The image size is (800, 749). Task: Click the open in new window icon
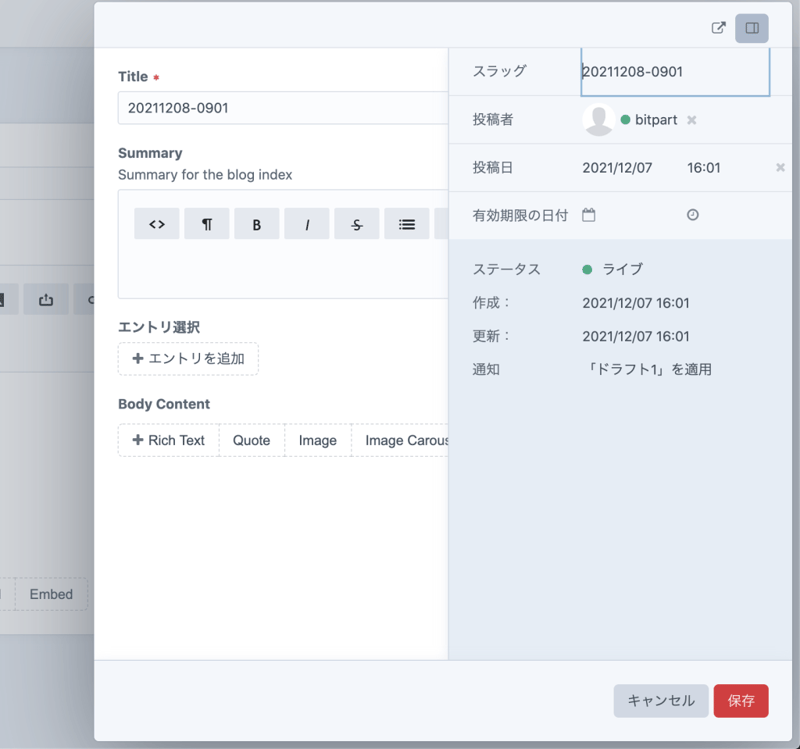tap(718, 28)
